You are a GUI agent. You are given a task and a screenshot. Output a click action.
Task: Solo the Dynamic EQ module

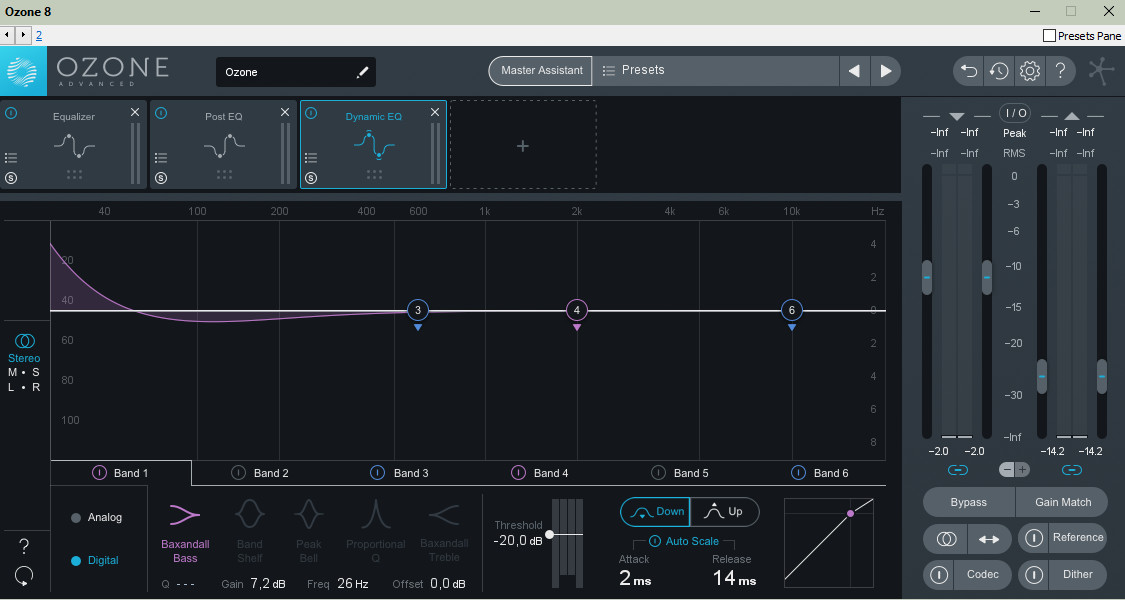pyautogui.click(x=311, y=178)
